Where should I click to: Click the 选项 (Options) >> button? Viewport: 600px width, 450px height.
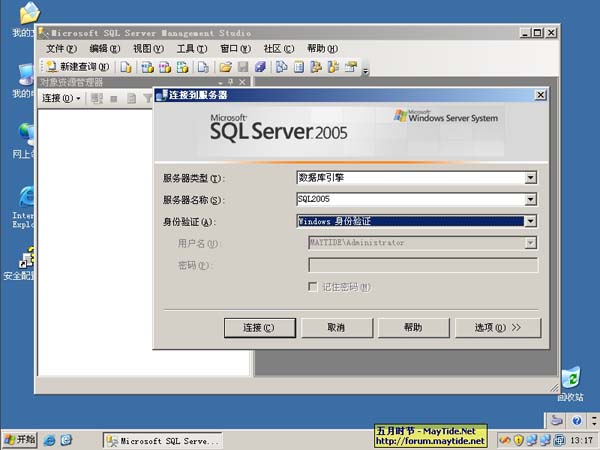(x=497, y=327)
